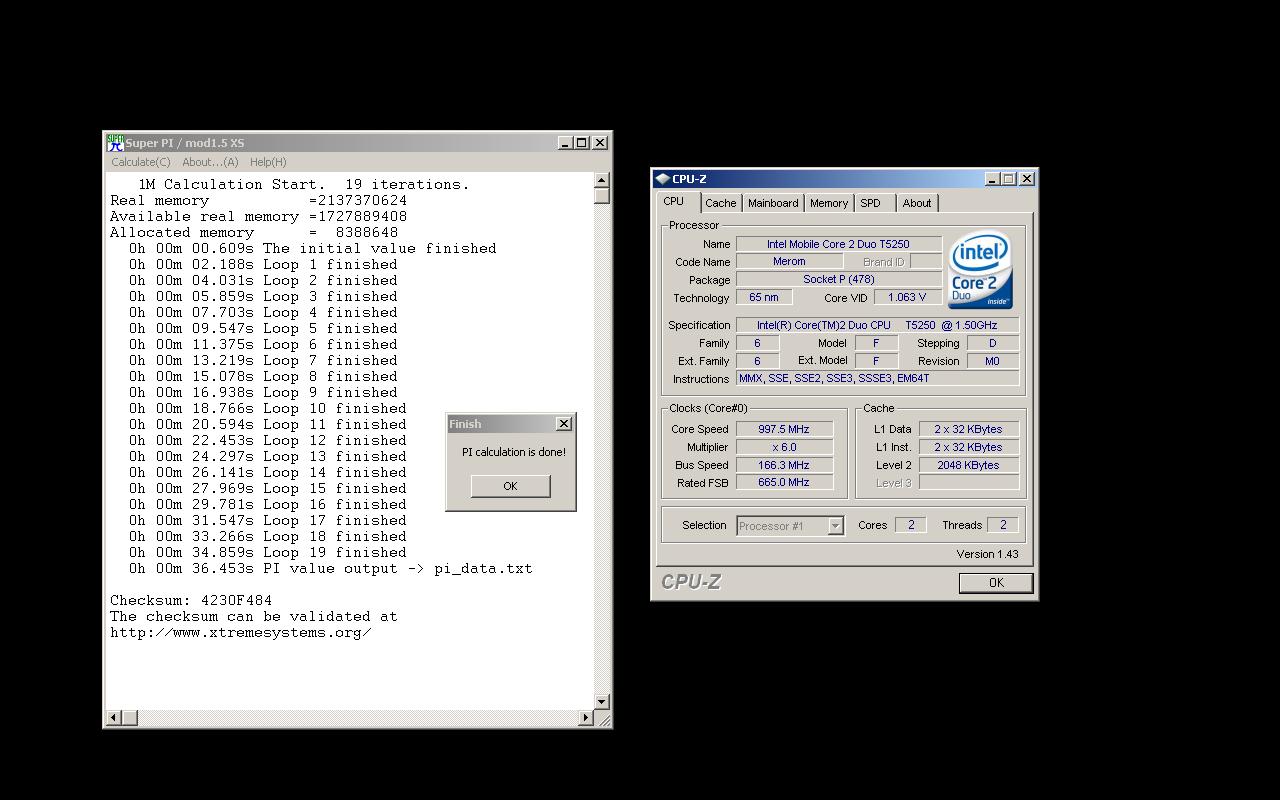Click the Super PI vertical scrollbar down arrow
Screen dimensions: 1280x800
pyautogui.click(x=602, y=702)
